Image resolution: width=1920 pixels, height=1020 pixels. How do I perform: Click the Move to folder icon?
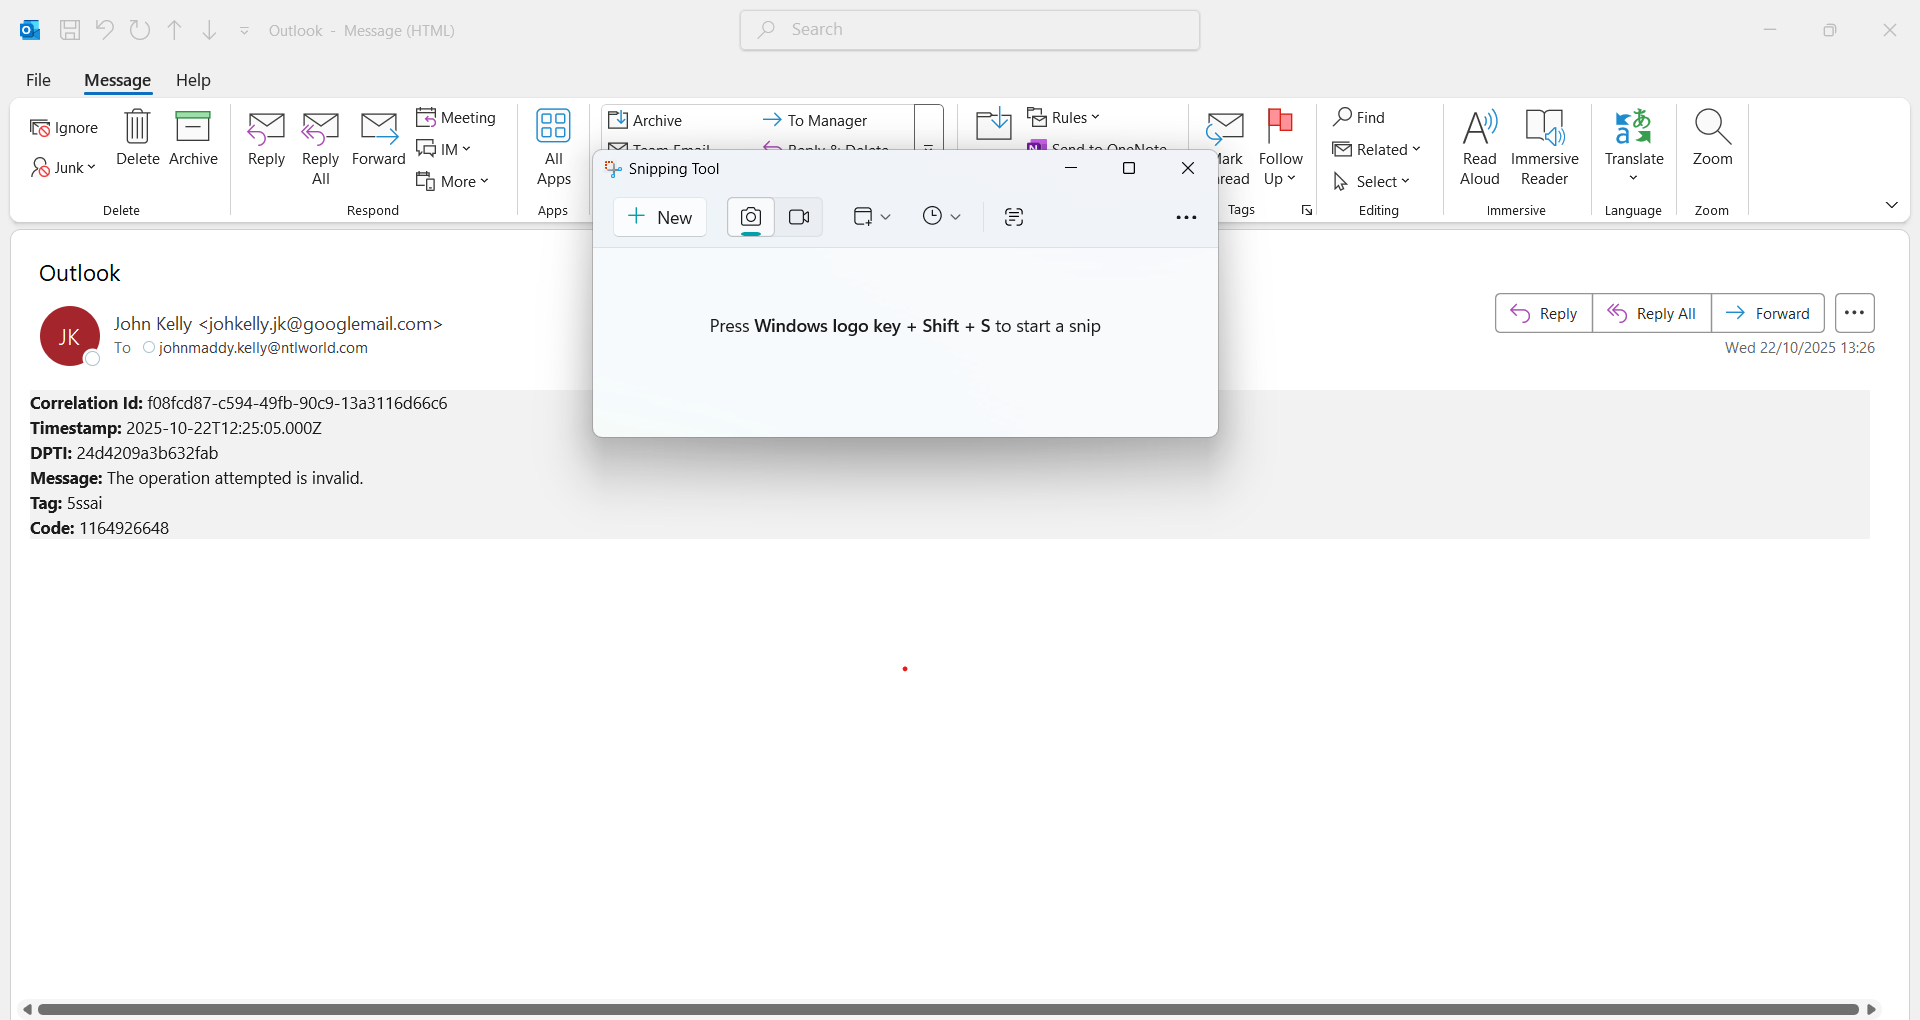pyautogui.click(x=994, y=125)
